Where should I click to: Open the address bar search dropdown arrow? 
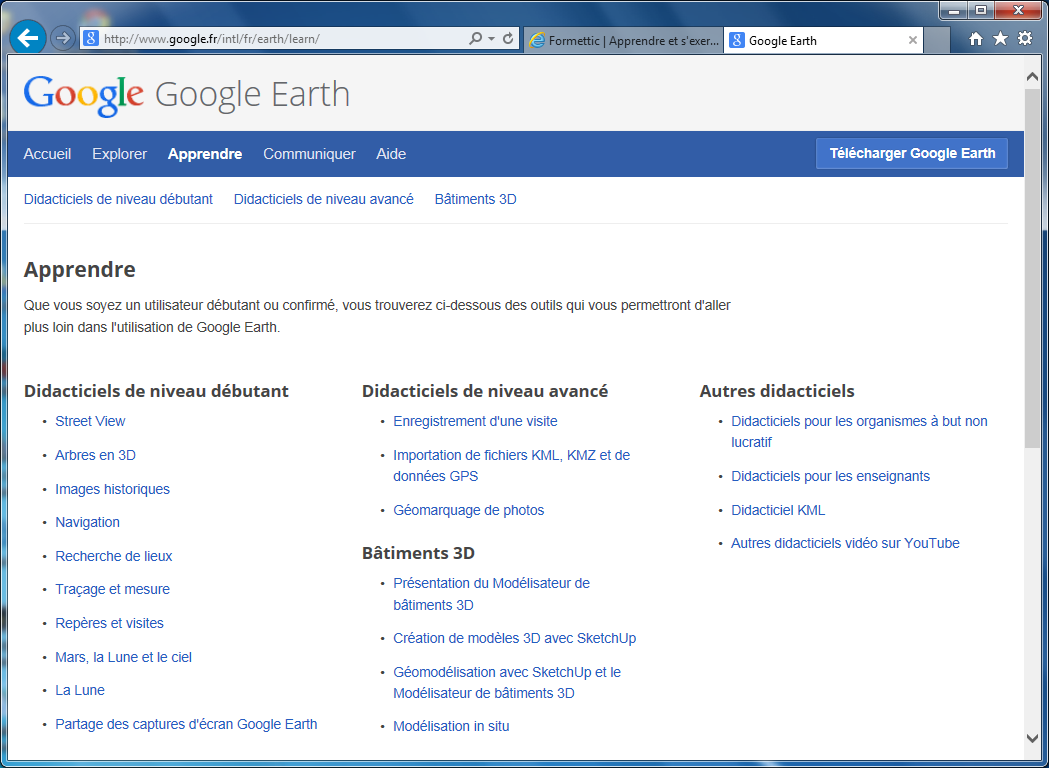pos(492,39)
